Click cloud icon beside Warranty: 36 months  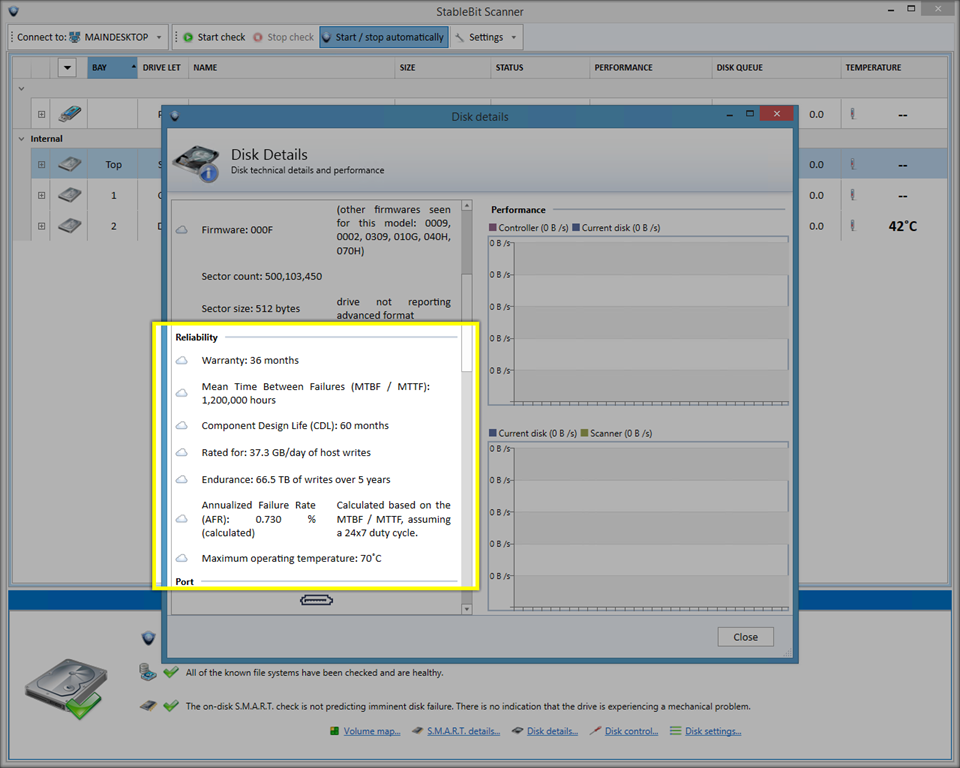[x=182, y=360]
